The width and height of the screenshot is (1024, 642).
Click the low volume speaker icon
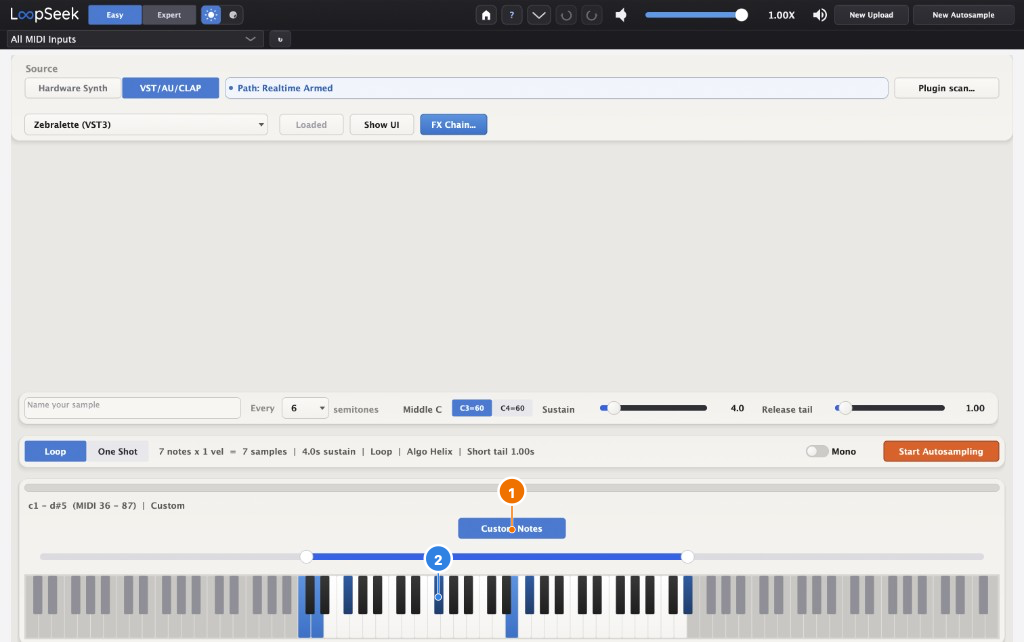(x=621, y=15)
